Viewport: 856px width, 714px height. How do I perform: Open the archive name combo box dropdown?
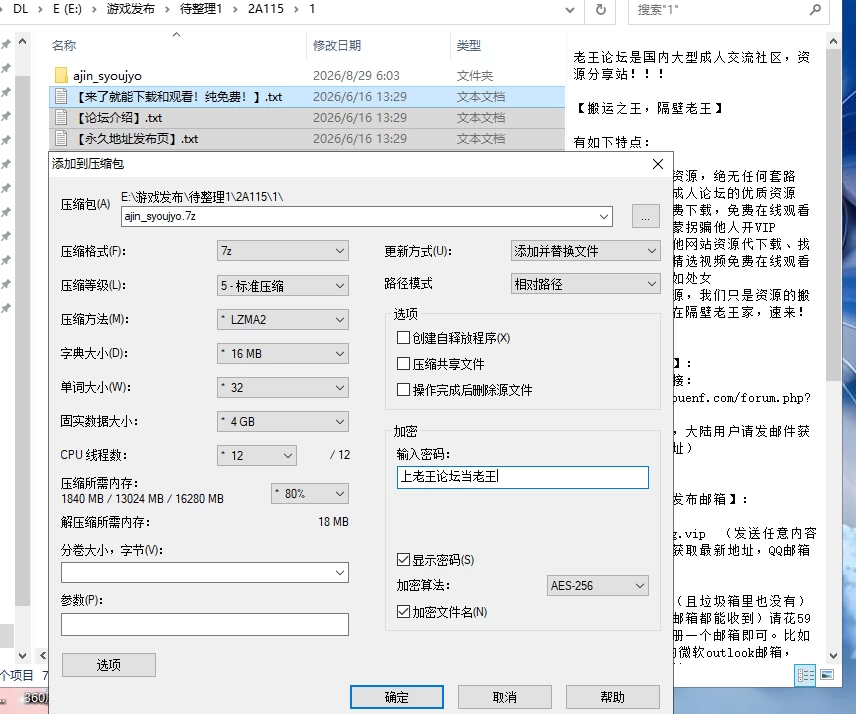604,216
